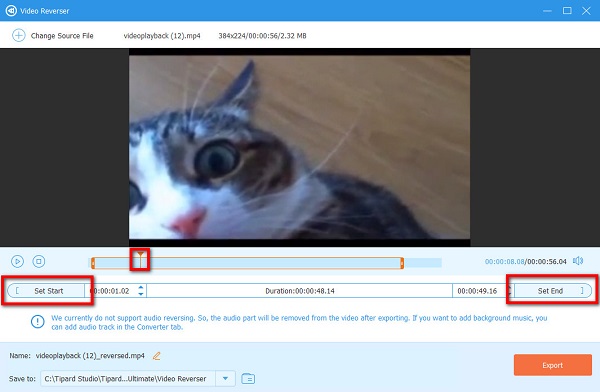Click the orange playhead marker on the timeline
The width and height of the screenshot is (600, 392).
tap(140, 259)
